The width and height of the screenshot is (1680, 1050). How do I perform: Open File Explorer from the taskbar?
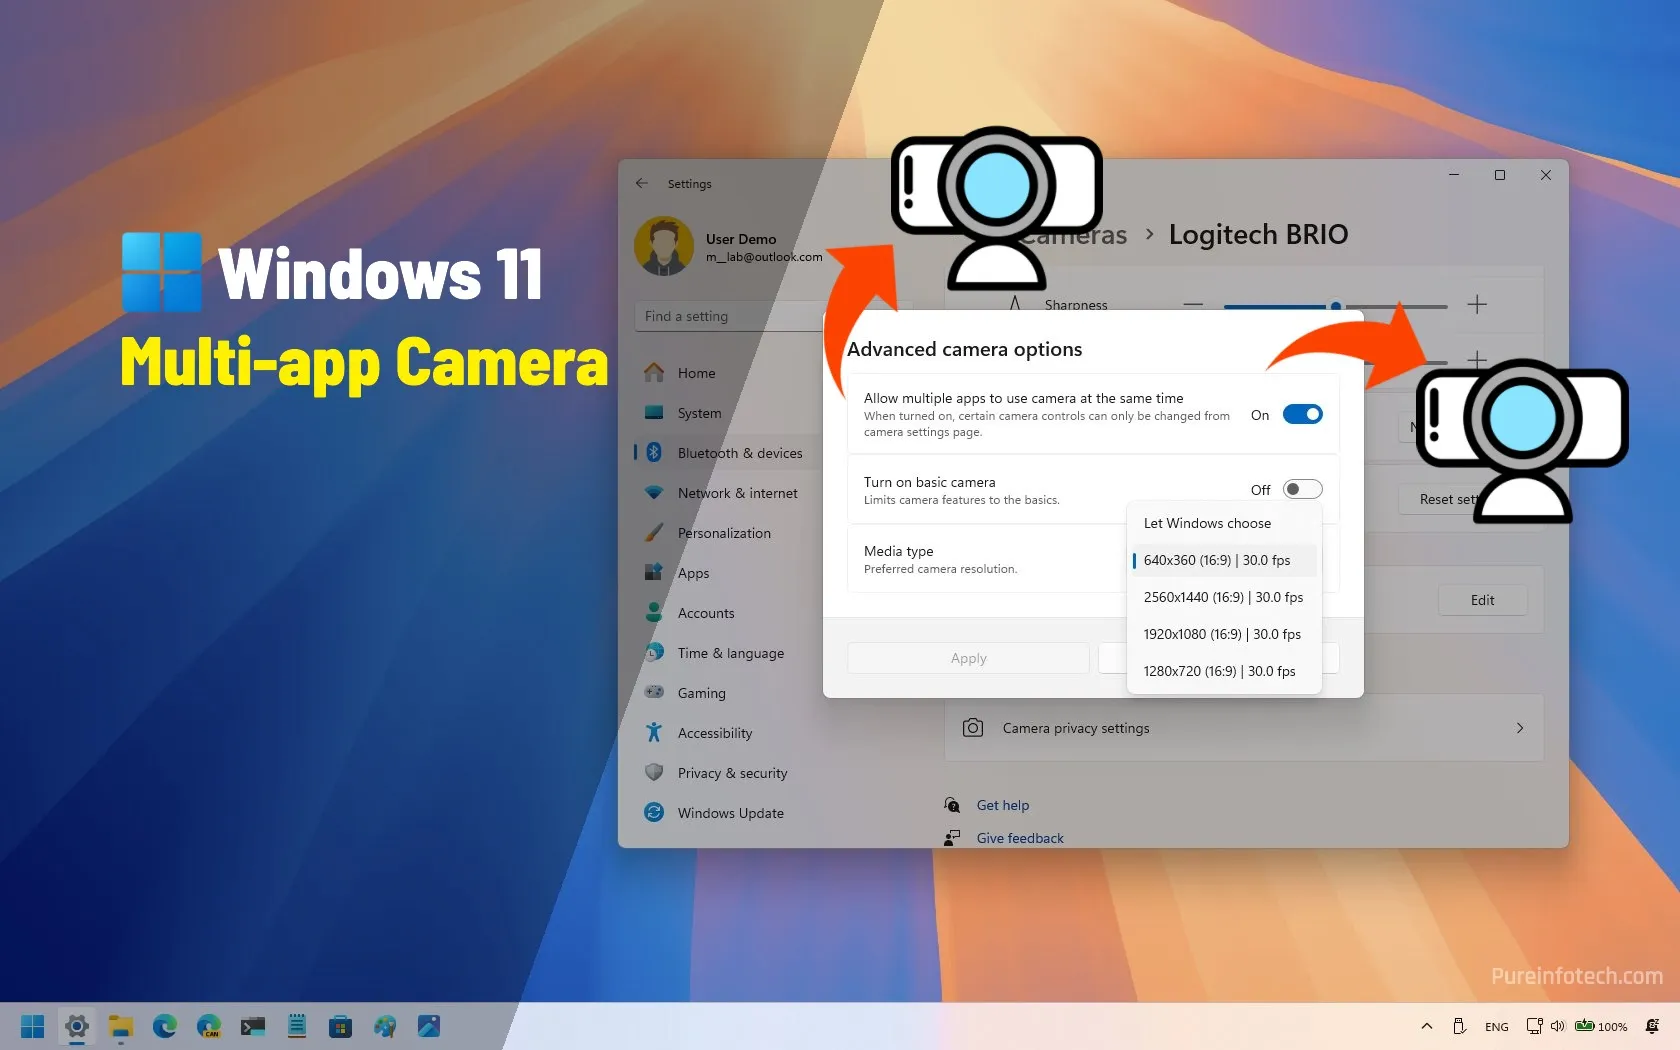click(x=121, y=1026)
